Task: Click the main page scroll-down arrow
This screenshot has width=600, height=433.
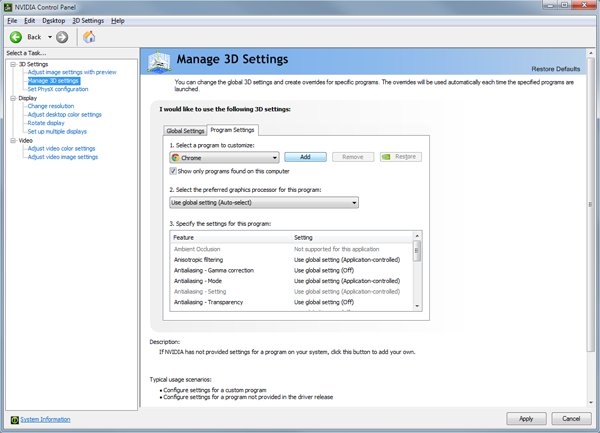Action: coord(590,402)
